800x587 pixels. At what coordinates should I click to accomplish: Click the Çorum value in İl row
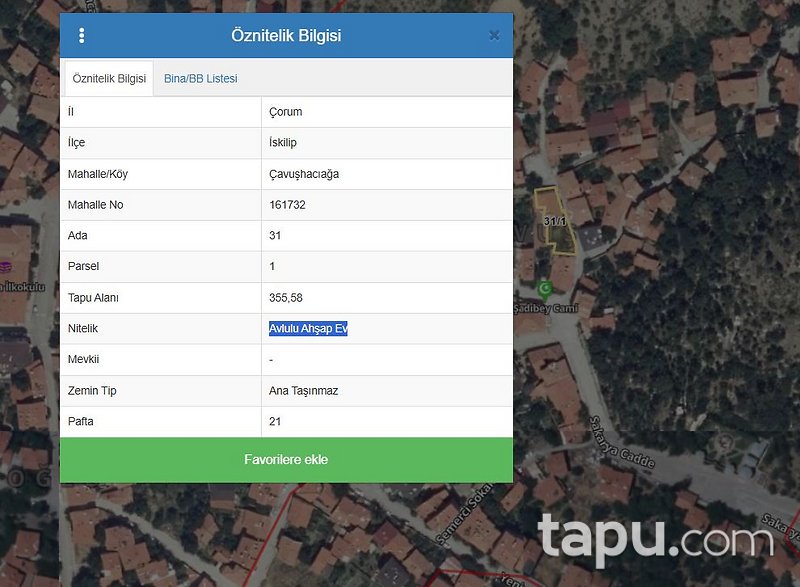(x=286, y=112)
